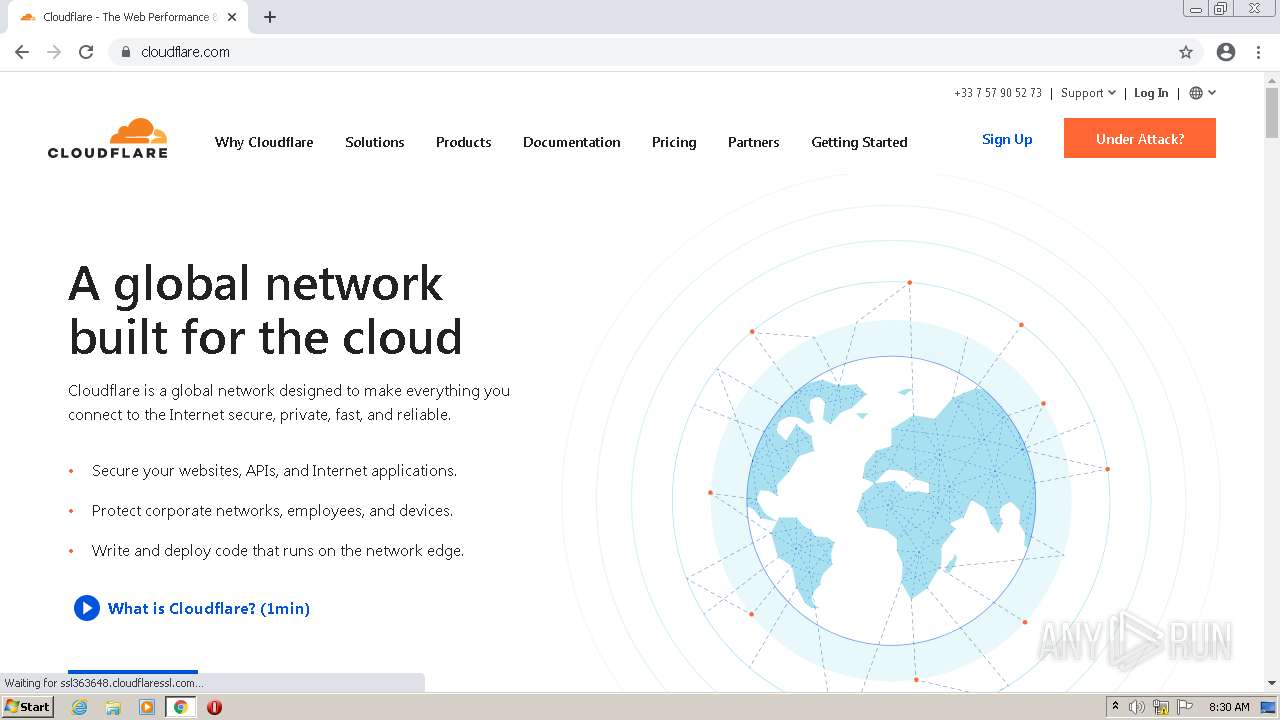Click text 'Write and deploy code that runs on the network edge.'
Image resolution: width=1280 pixels, height=720 pixels.
(278, 550)
